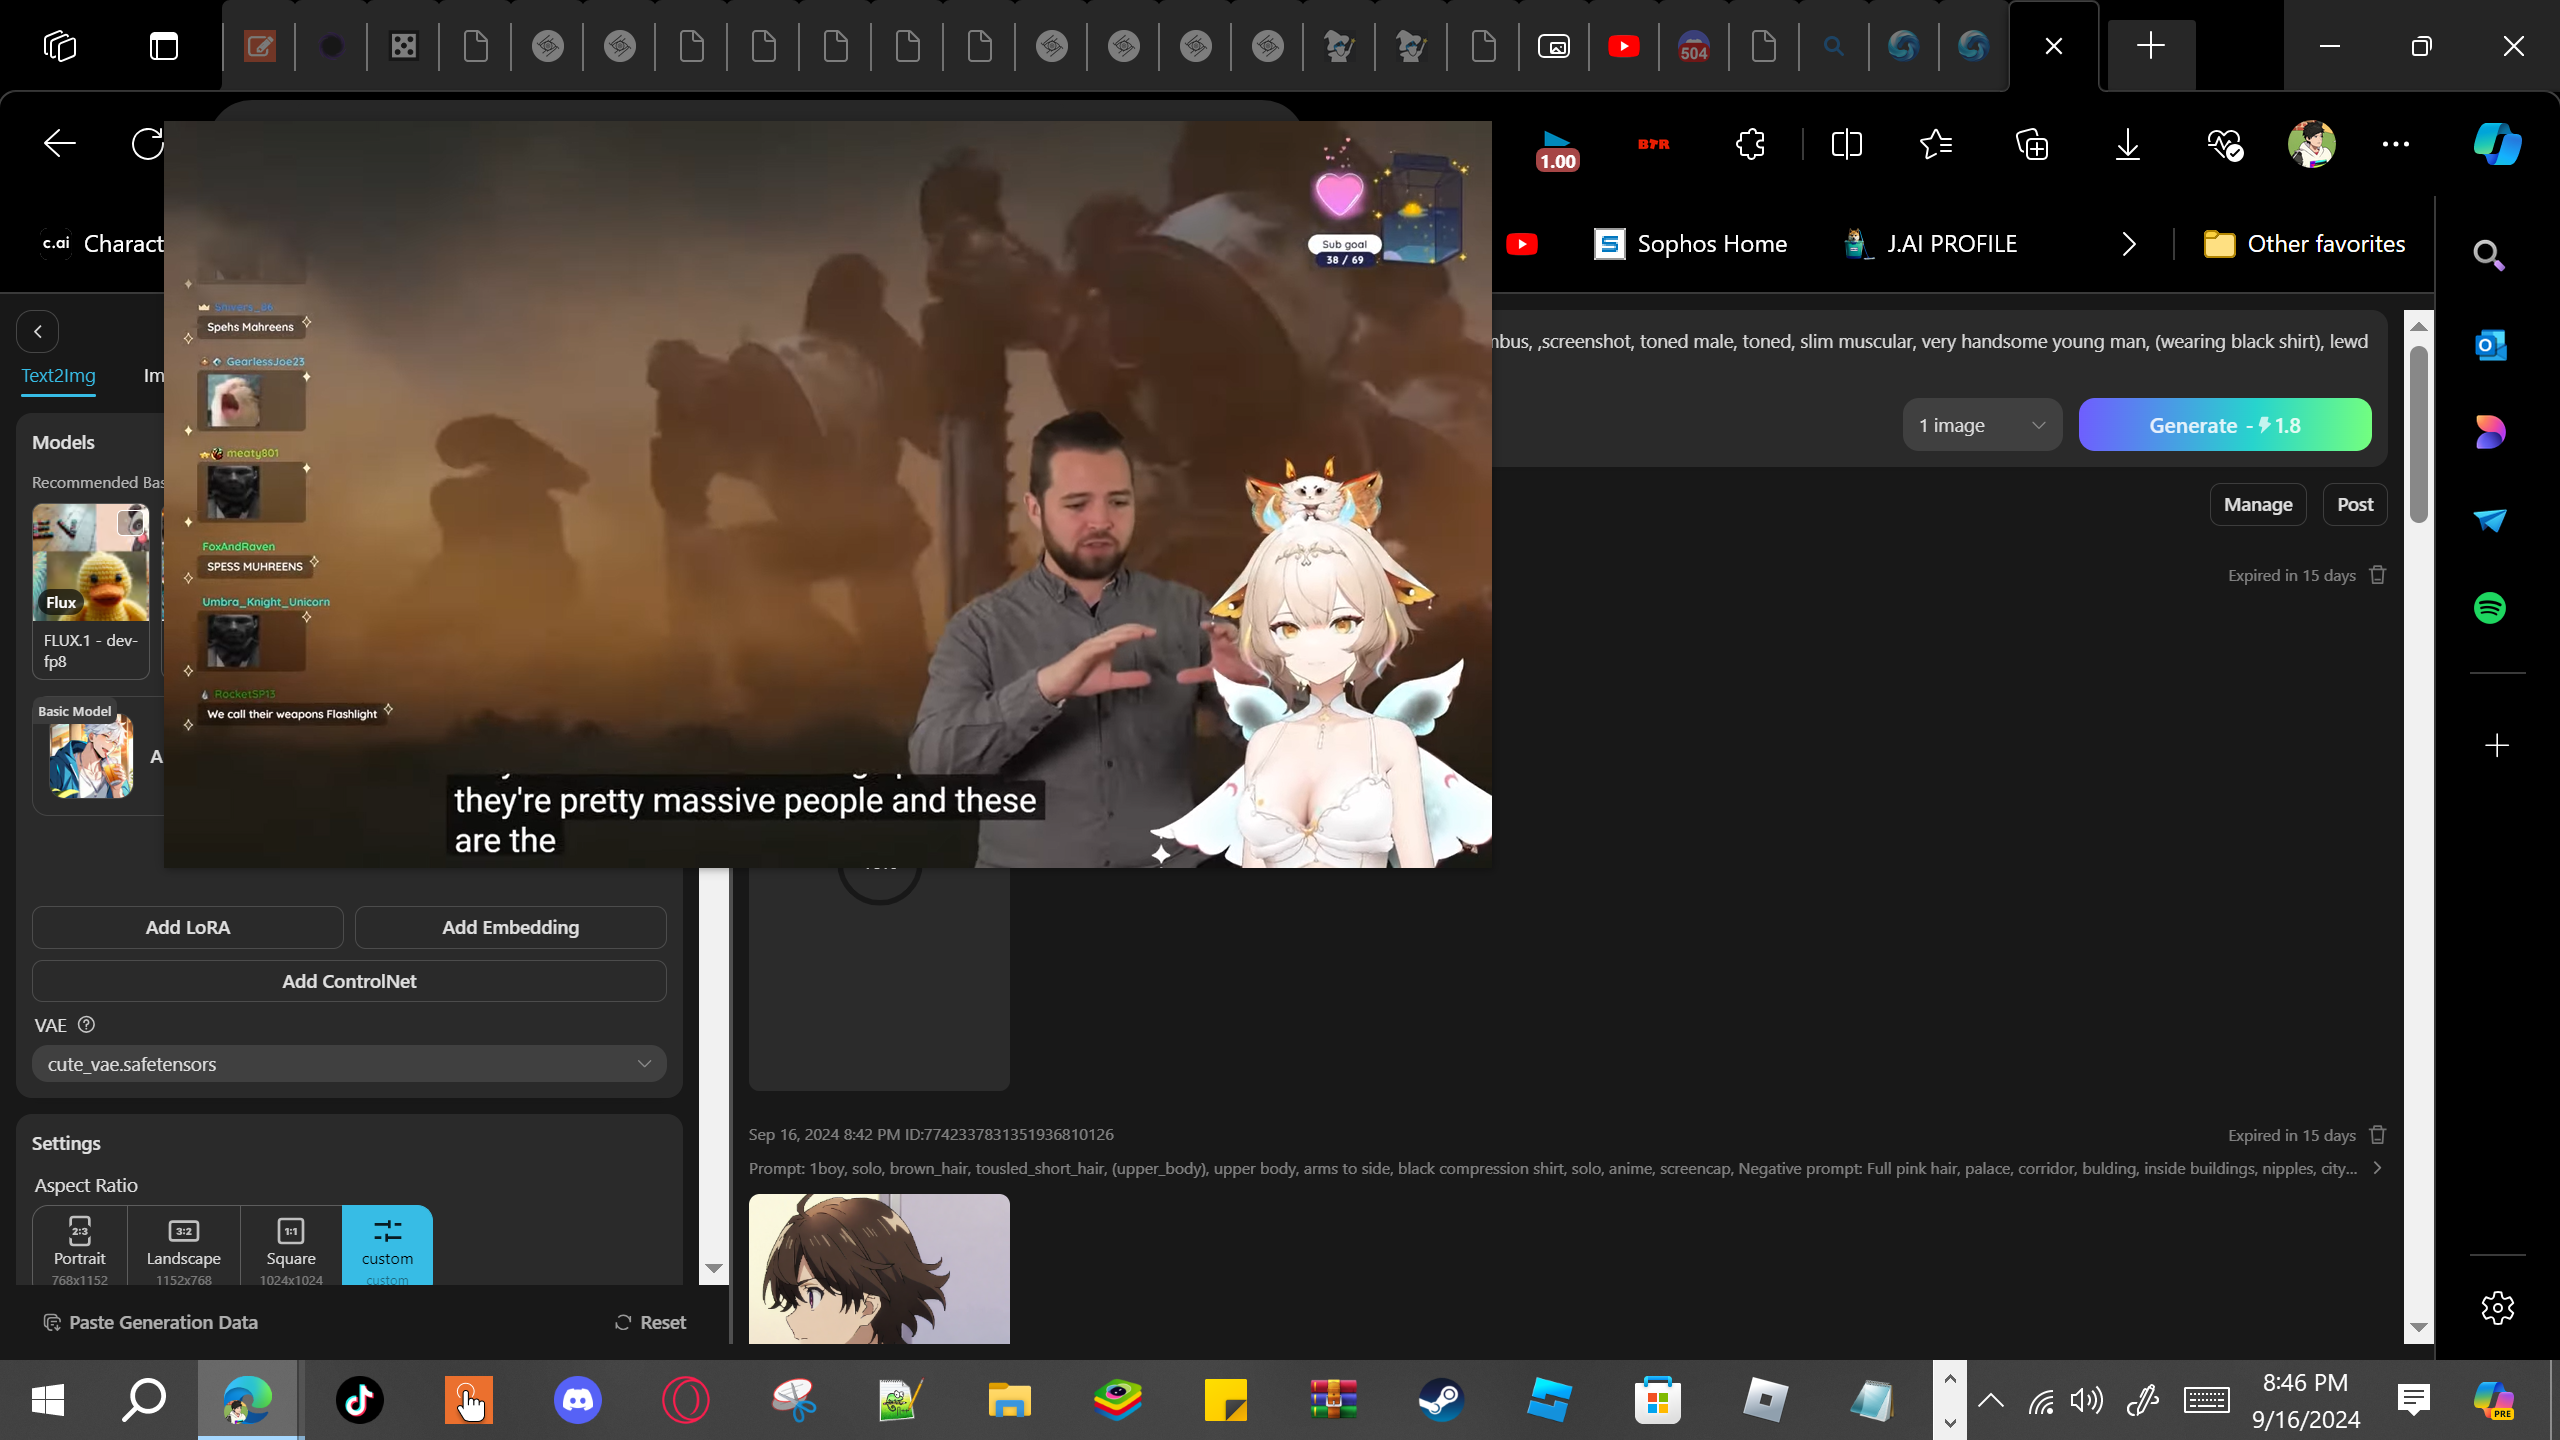Delete the 8:42 PM generation
Screen dimensions: 2560x1440
[2378, 1135]
